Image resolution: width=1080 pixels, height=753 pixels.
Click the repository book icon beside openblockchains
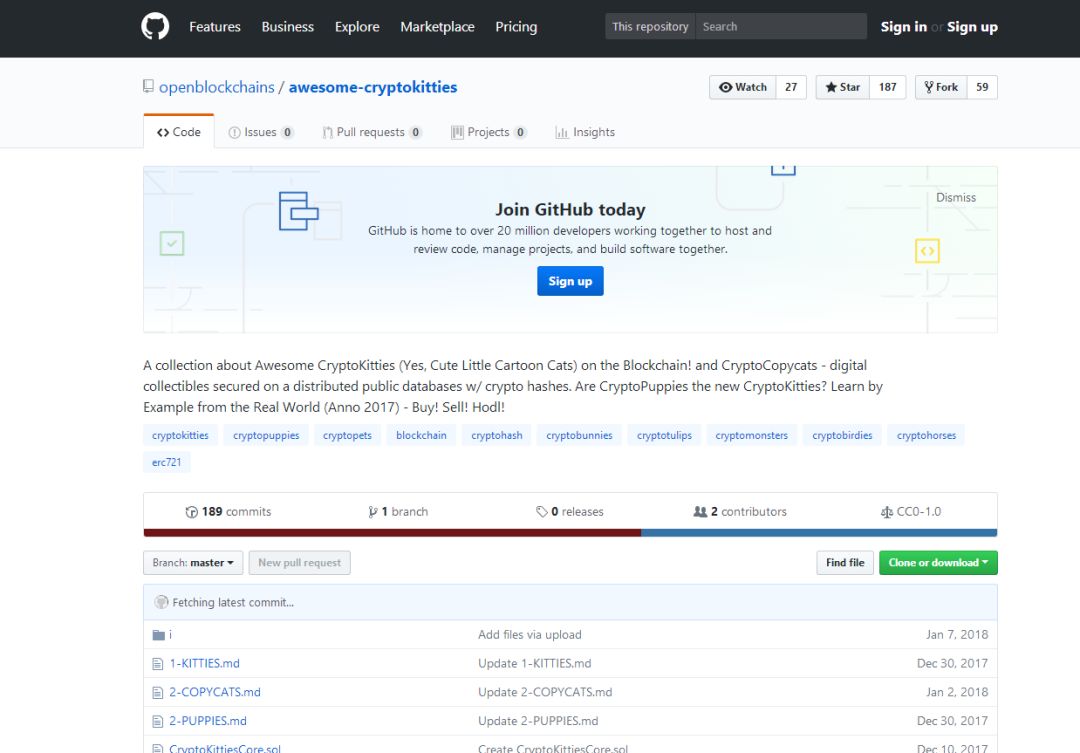148,86
